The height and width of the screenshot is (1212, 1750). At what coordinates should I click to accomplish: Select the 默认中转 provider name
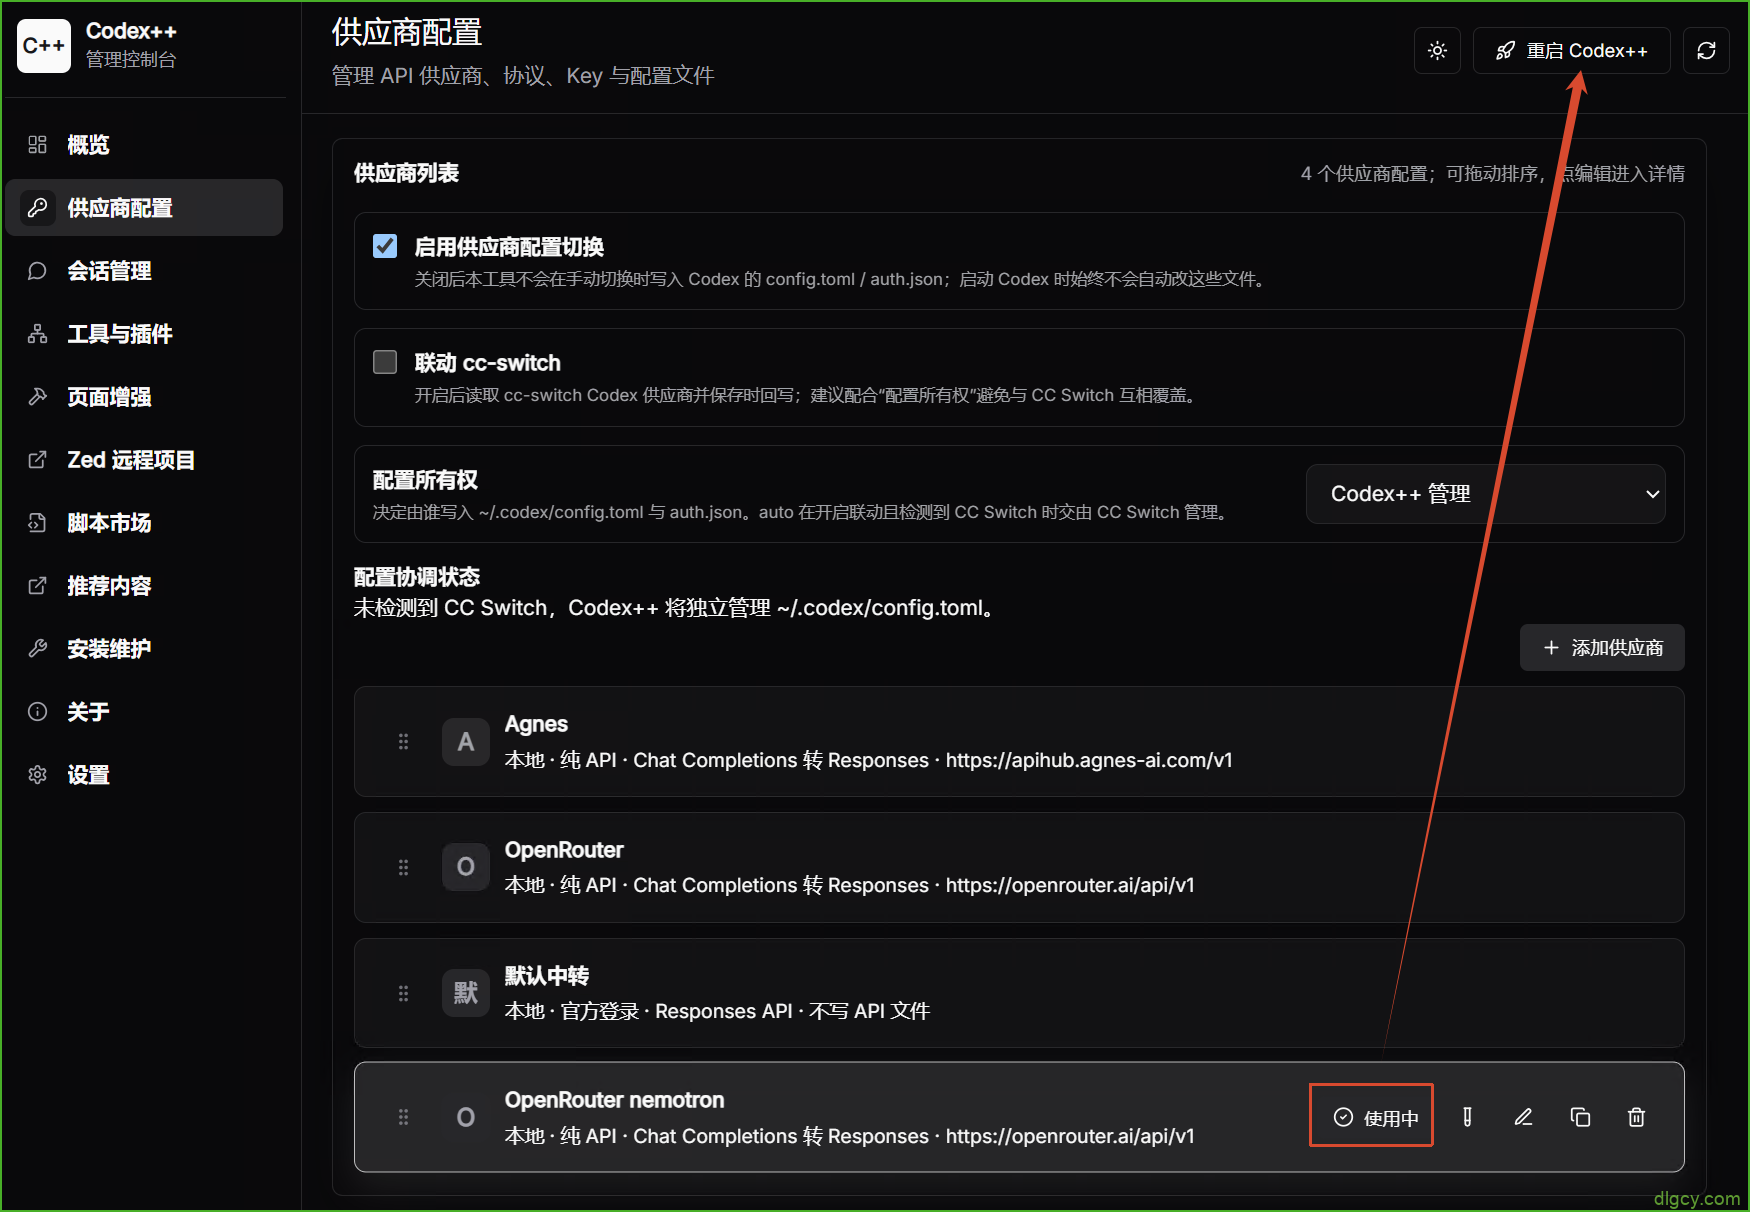click(x=547, y=976)
